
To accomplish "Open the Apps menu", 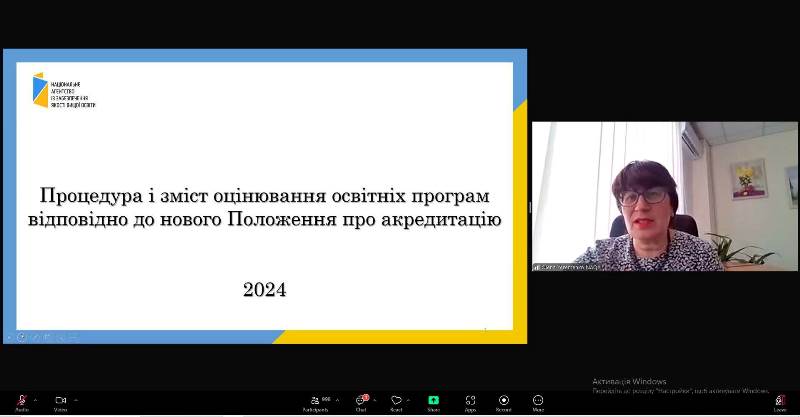I will pyautogui.click(x=470, y=401).
